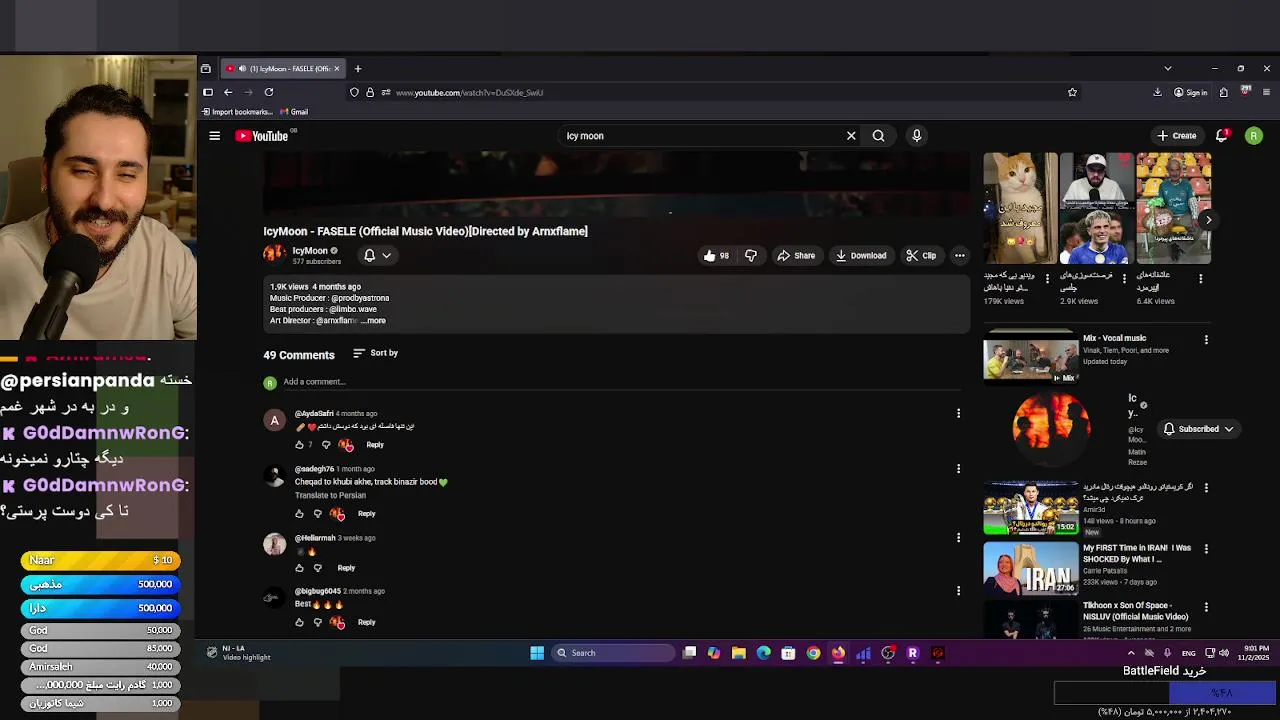Screen dimensions: 1280x720
Task: Show hidden system tray icons
Action: [1131, 653]
